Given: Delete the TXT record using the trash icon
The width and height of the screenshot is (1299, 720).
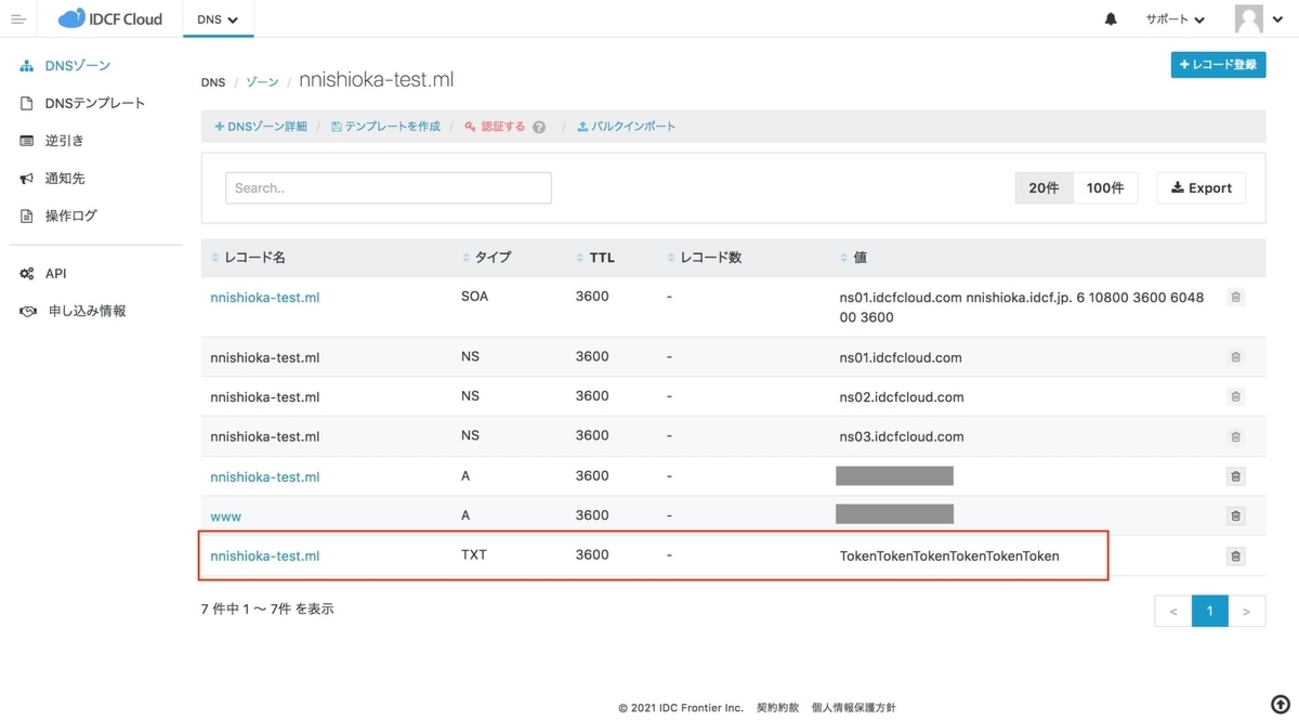Looking at the screenshot, I should point(1235,557).
